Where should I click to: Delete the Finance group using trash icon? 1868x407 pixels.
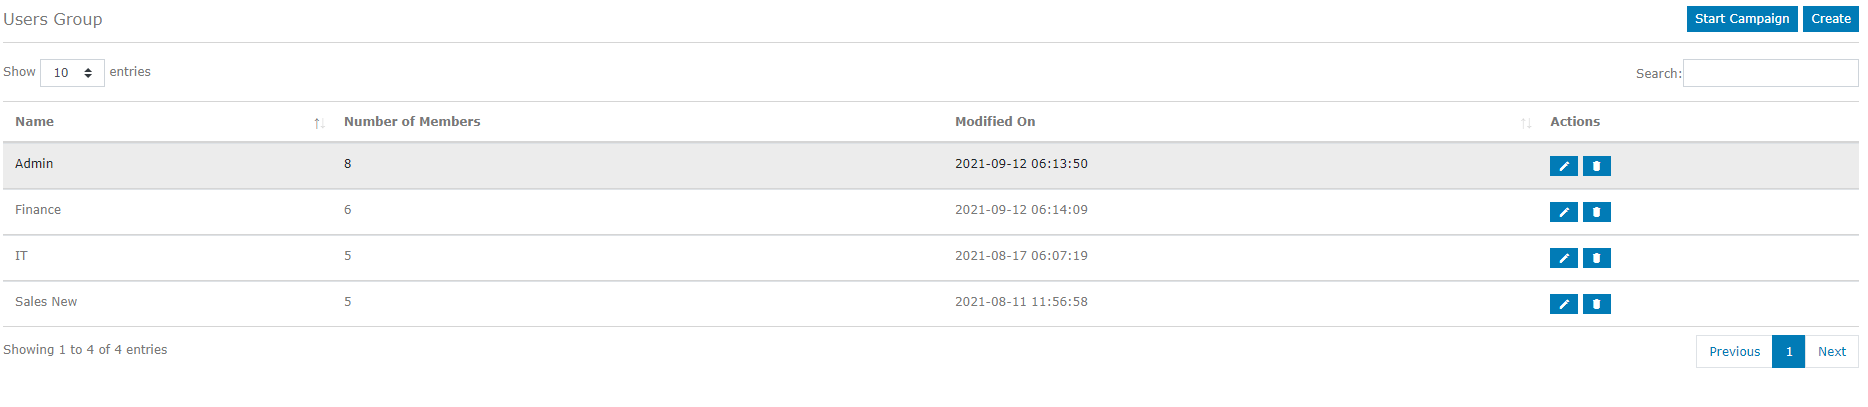tap(1596, 212)
